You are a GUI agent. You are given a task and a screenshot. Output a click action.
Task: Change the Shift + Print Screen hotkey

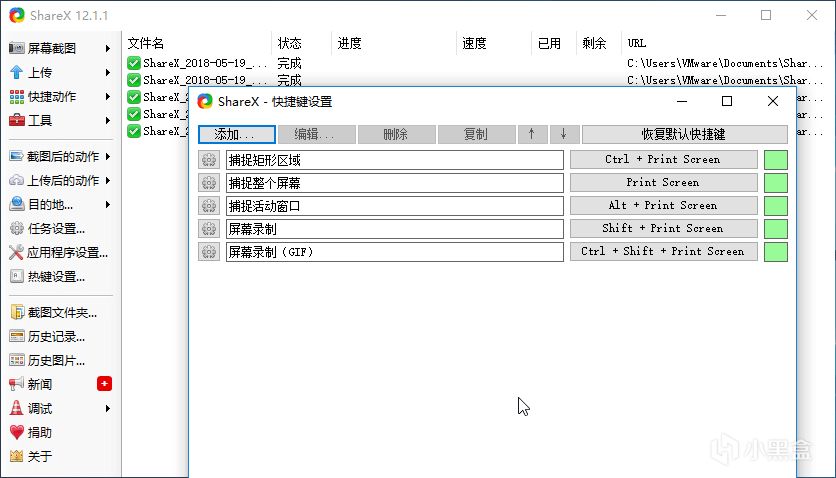pos(663,228)
